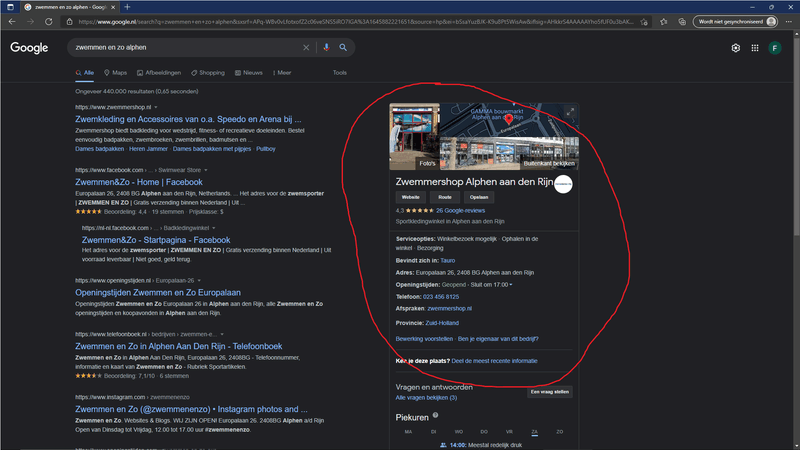Screen dimensions: 800x450
Task: Clear the search box with X icon
Action: [x=306, y=47]
